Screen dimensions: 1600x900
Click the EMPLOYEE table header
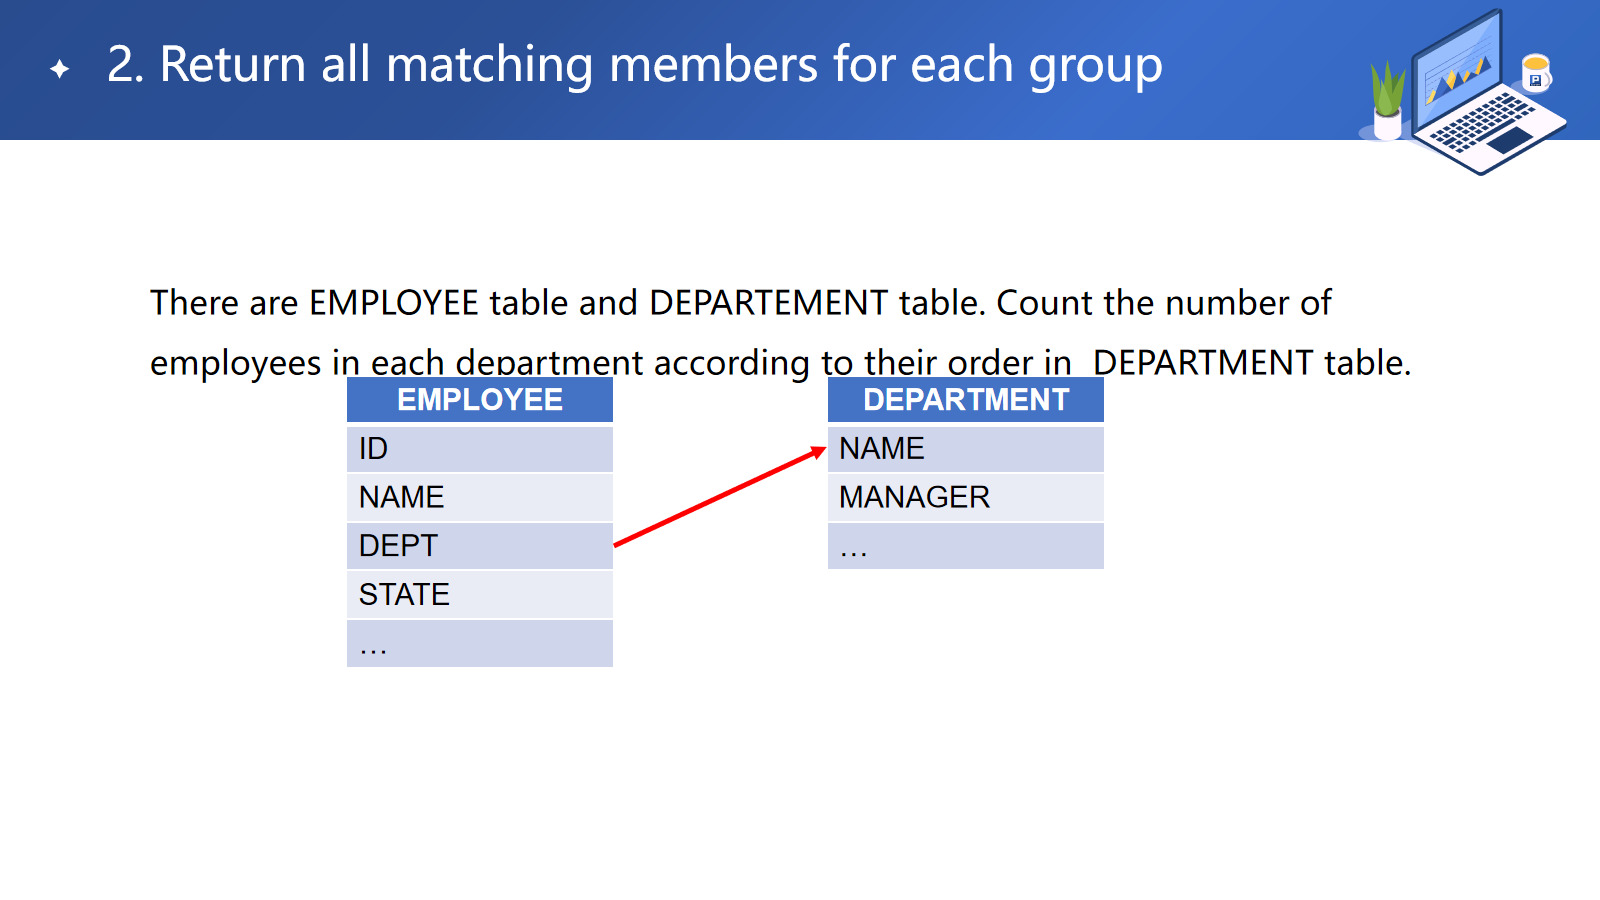479,400
